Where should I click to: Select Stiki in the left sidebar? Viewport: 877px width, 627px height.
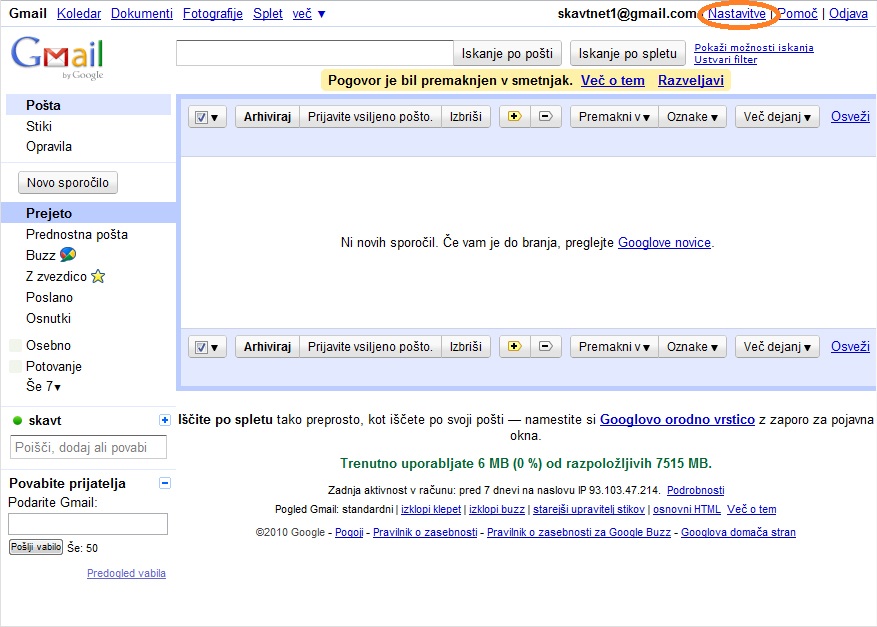coord(39,126)
